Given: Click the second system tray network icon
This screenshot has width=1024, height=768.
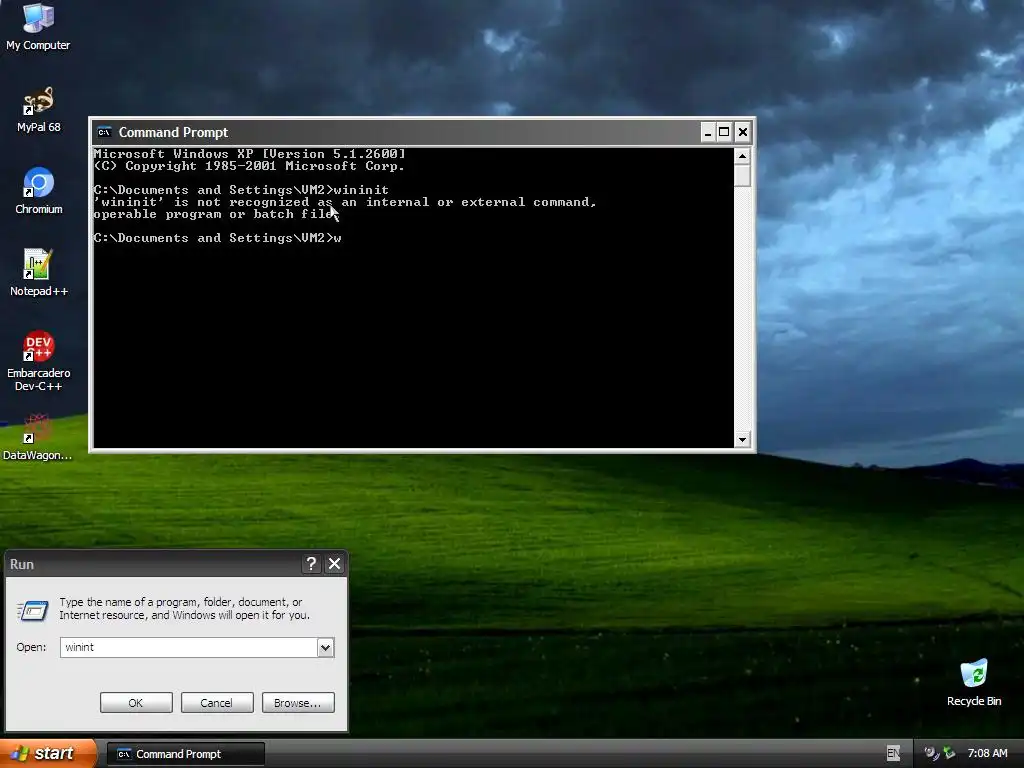Looking at the screenshot, I should 949,754.
